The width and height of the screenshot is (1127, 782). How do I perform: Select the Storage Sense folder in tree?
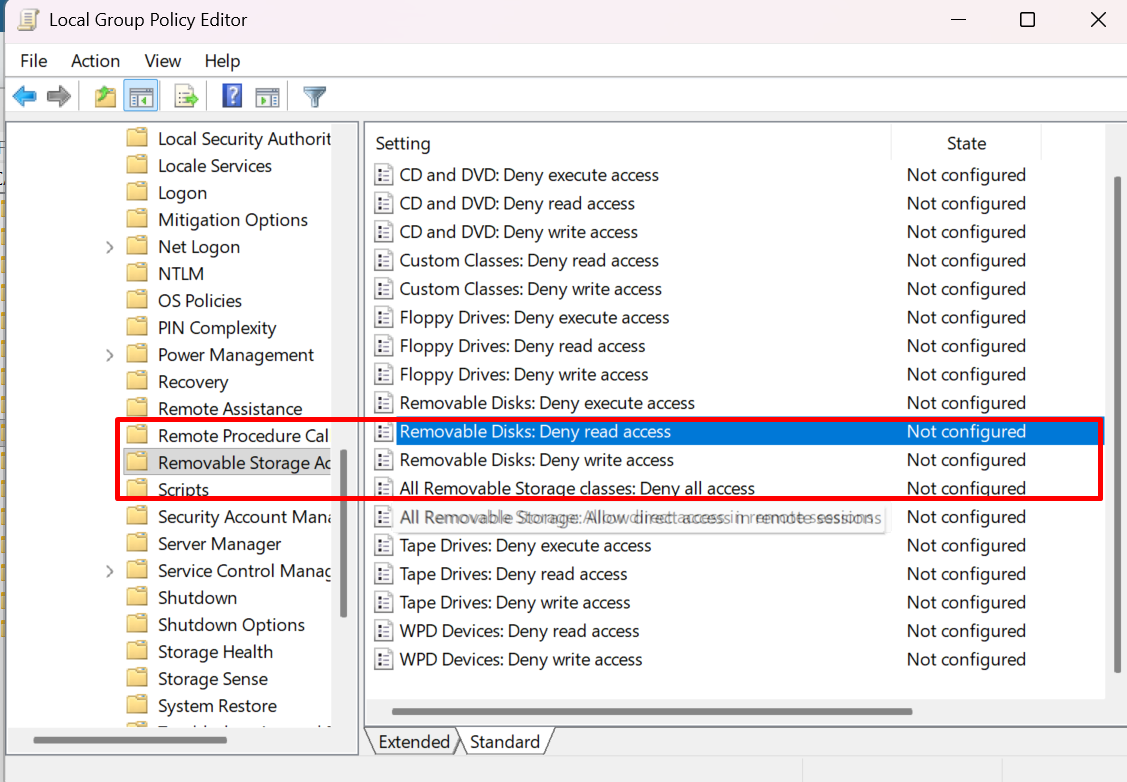[212, 679]
